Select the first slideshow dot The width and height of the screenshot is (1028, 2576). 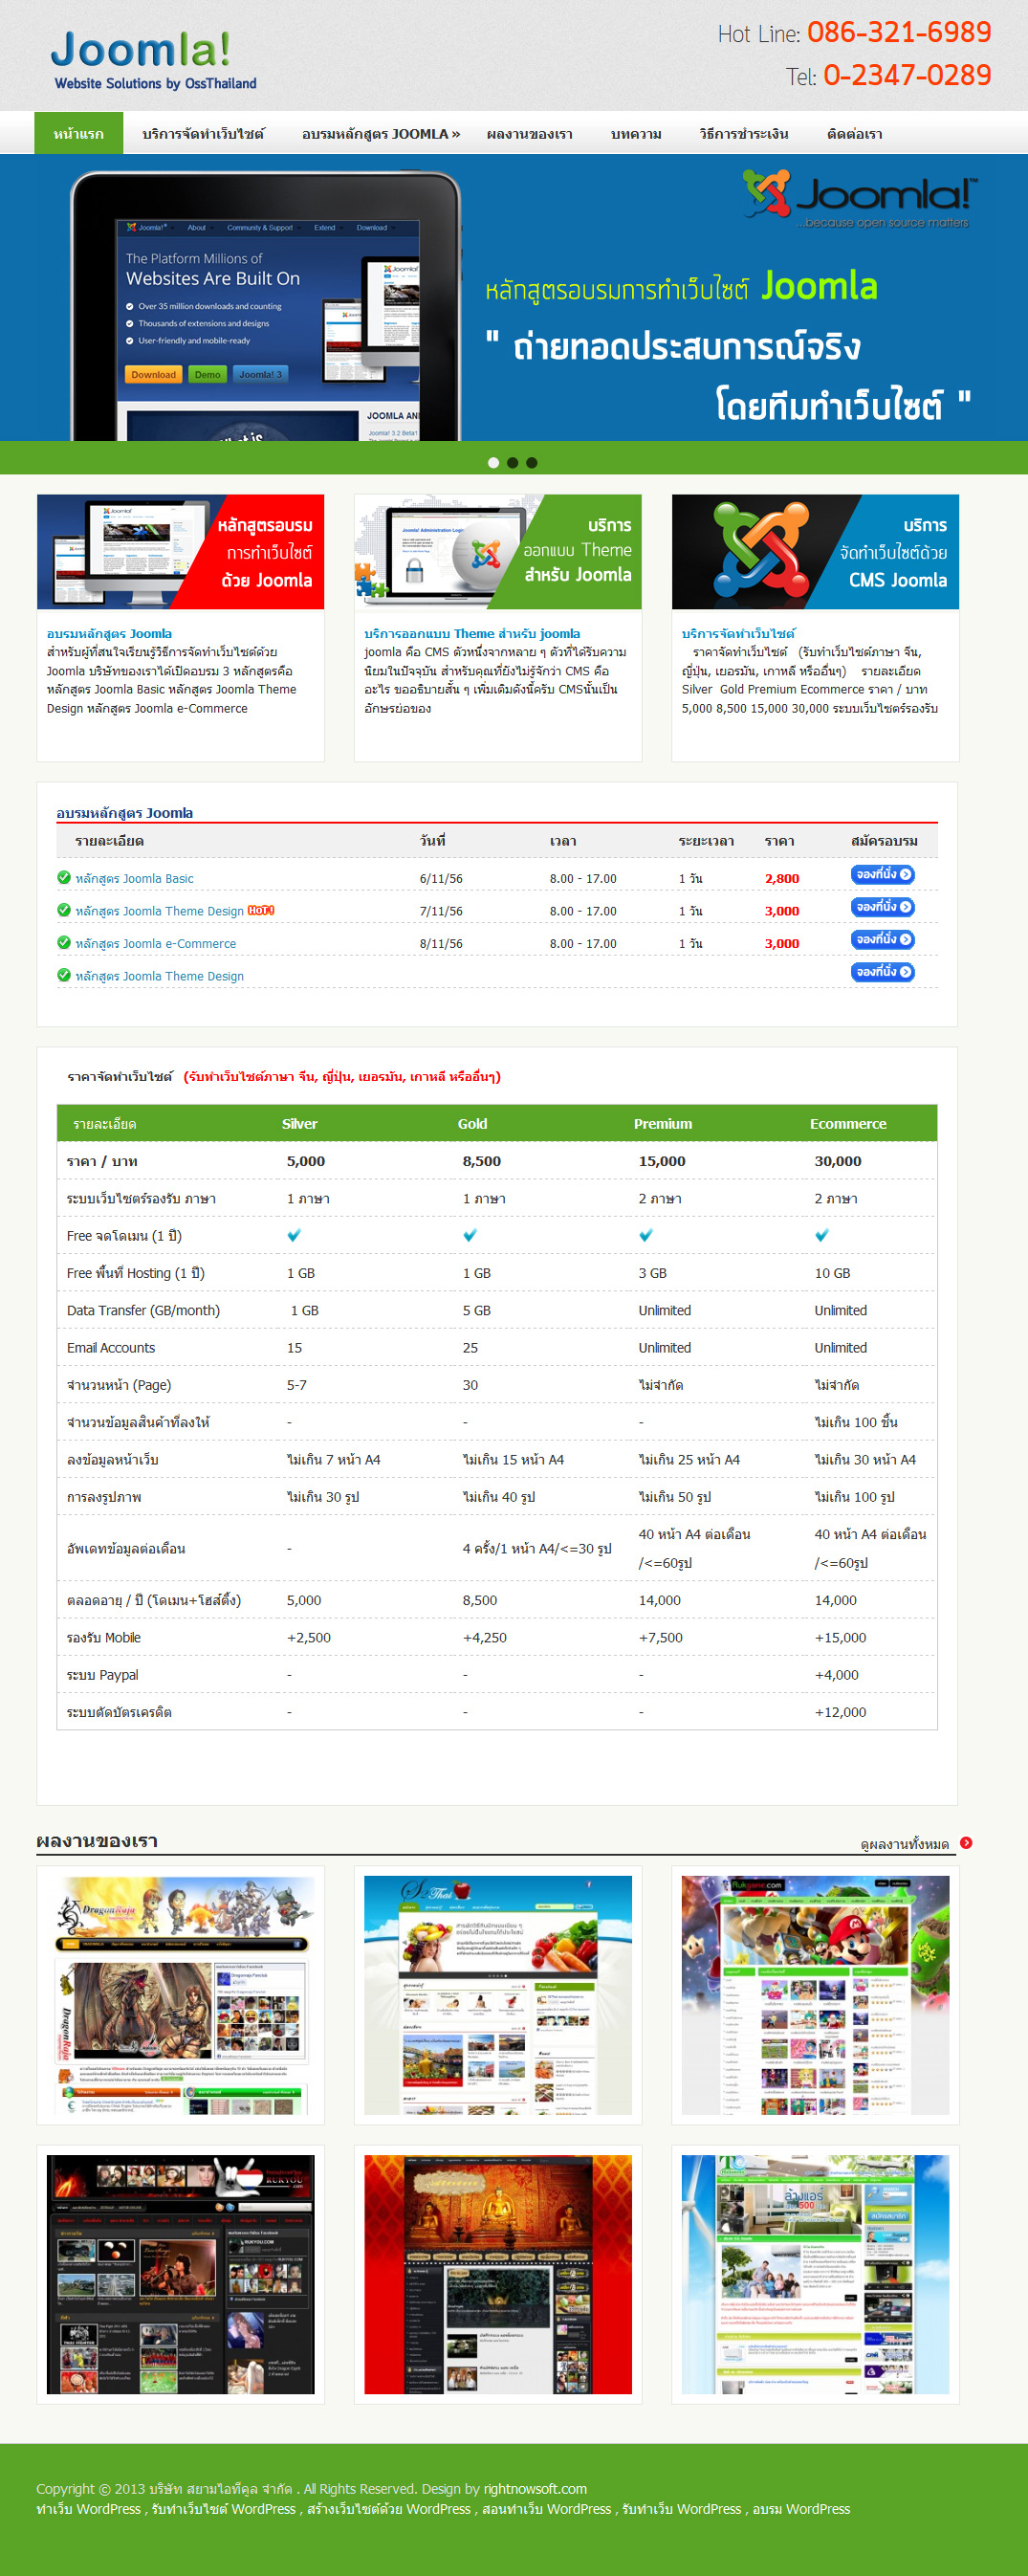tap(493, 462)
